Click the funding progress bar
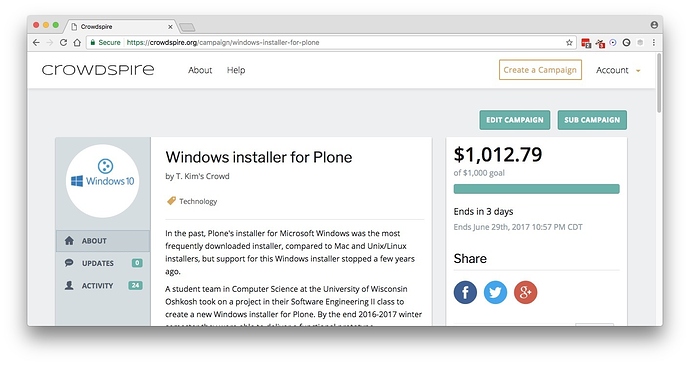This screenshot has height=365, width=690. click(x=536, y=189)
